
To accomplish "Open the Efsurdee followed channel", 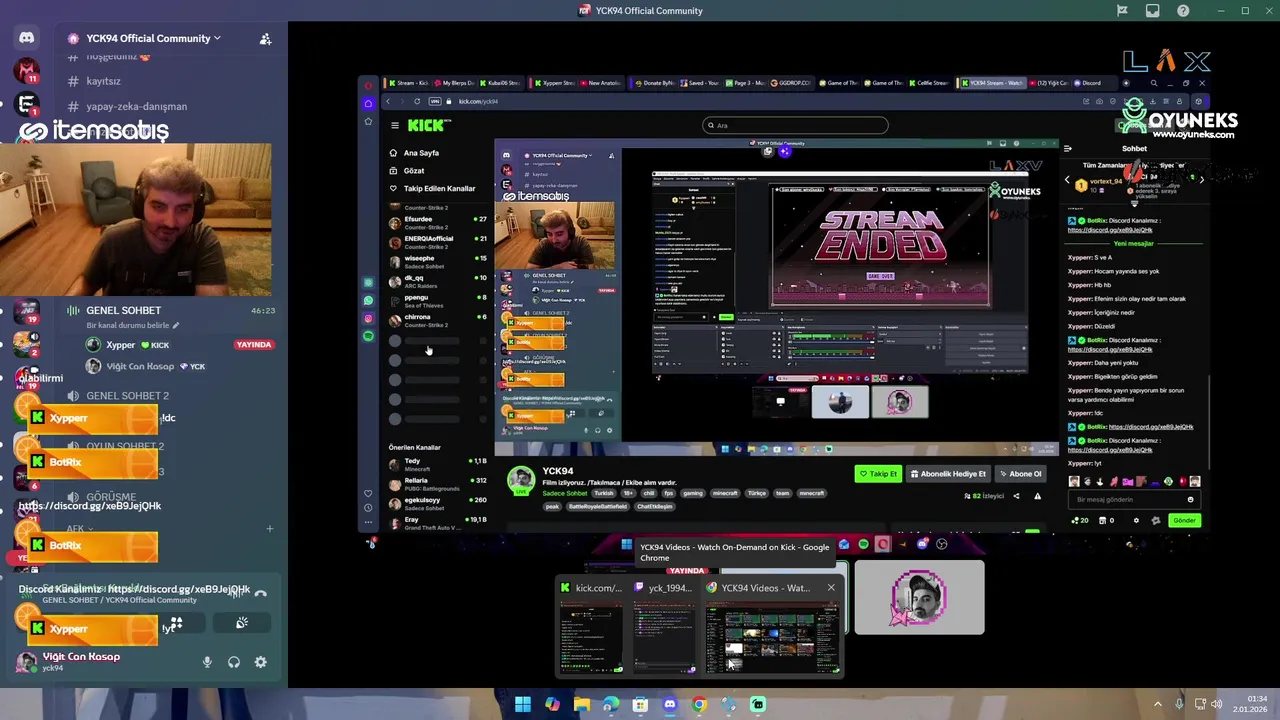I will point(437,222).
